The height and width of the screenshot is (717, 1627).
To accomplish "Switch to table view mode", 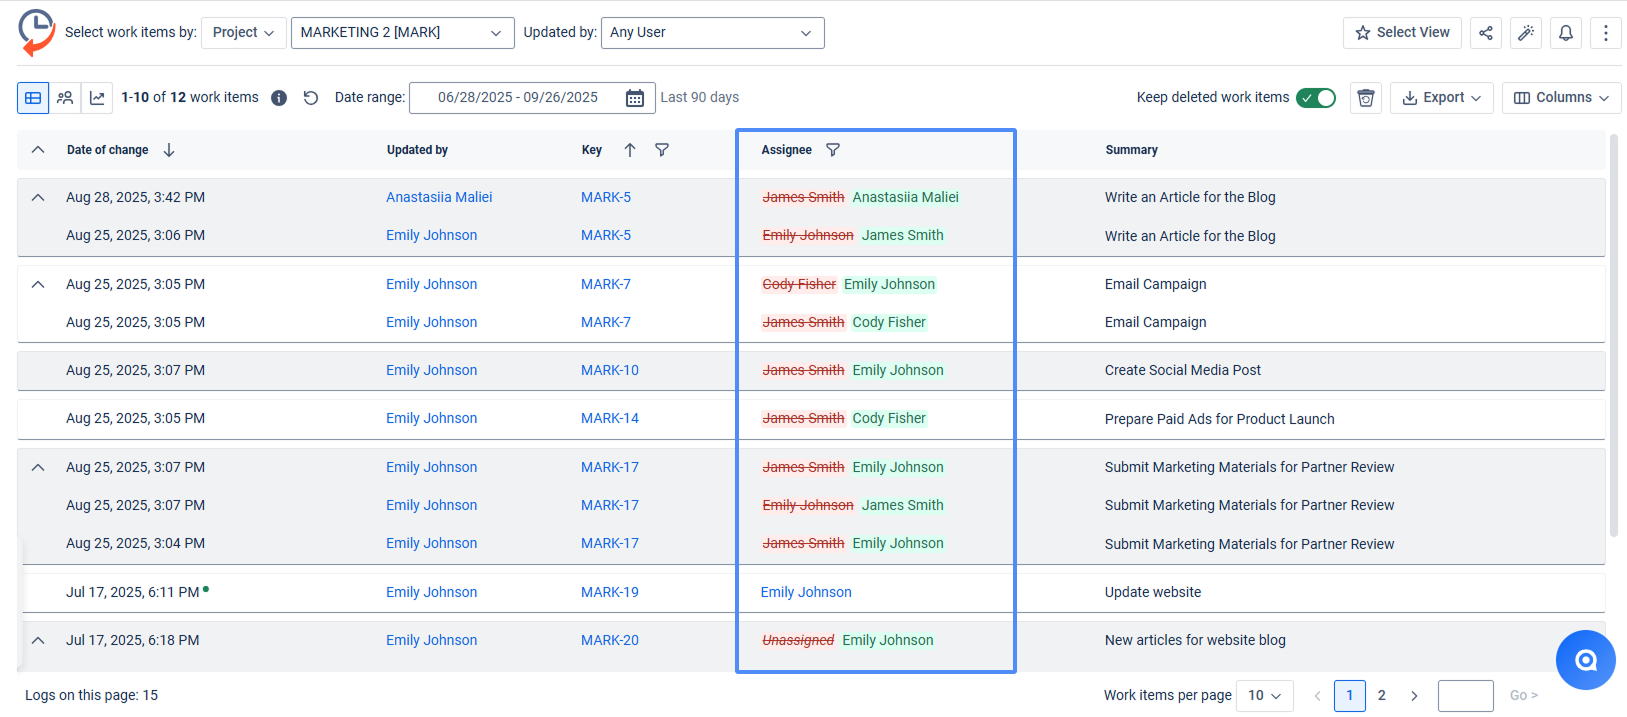I will (x=33, y=98).
